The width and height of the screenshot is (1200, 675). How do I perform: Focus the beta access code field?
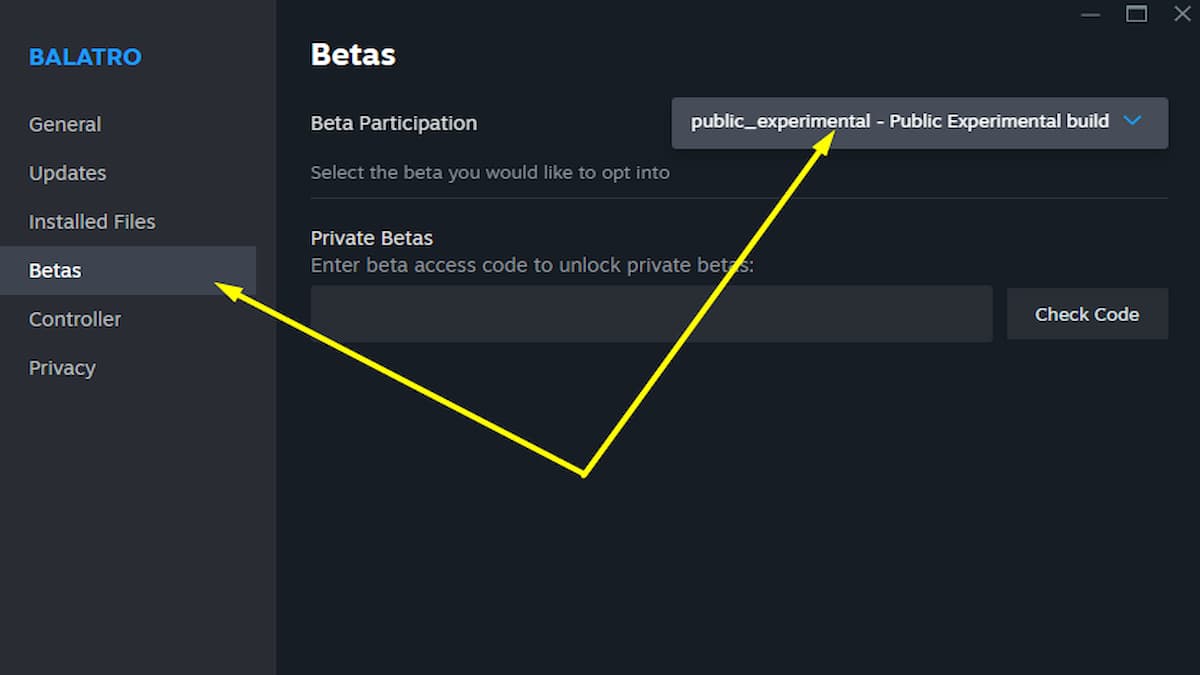coord(650,314)
